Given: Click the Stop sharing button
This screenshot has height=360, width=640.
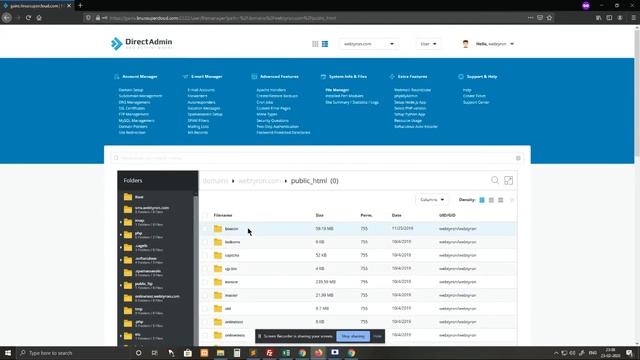Looking at the screenshot, I should coord(353,336).
